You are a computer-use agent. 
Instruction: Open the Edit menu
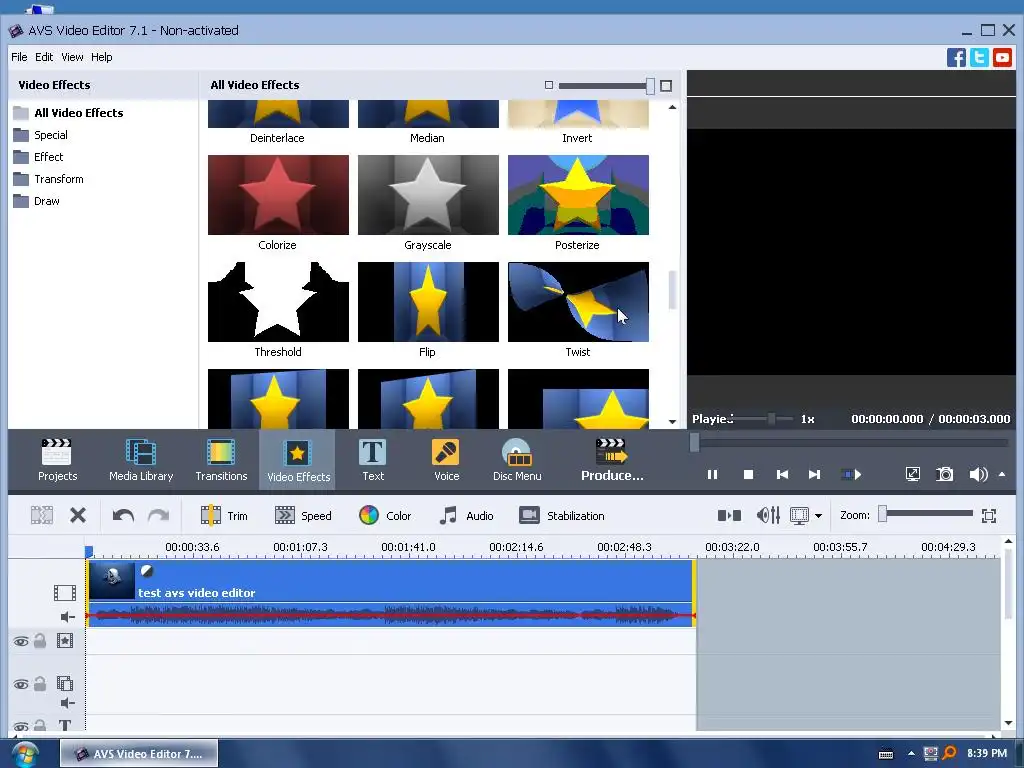click(44, 57)
